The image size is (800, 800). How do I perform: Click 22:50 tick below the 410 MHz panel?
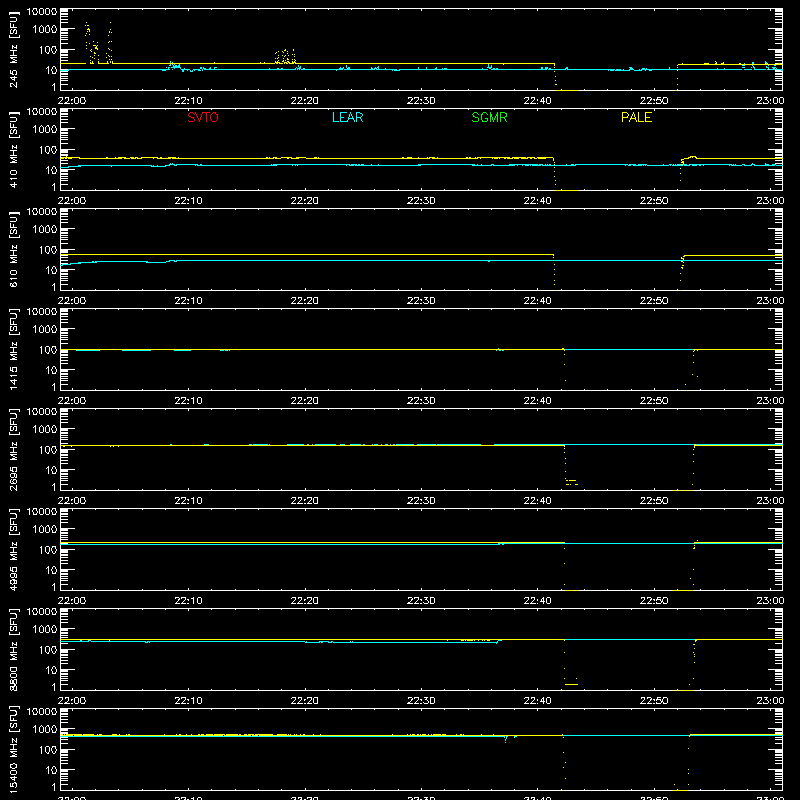coord(654,201)
